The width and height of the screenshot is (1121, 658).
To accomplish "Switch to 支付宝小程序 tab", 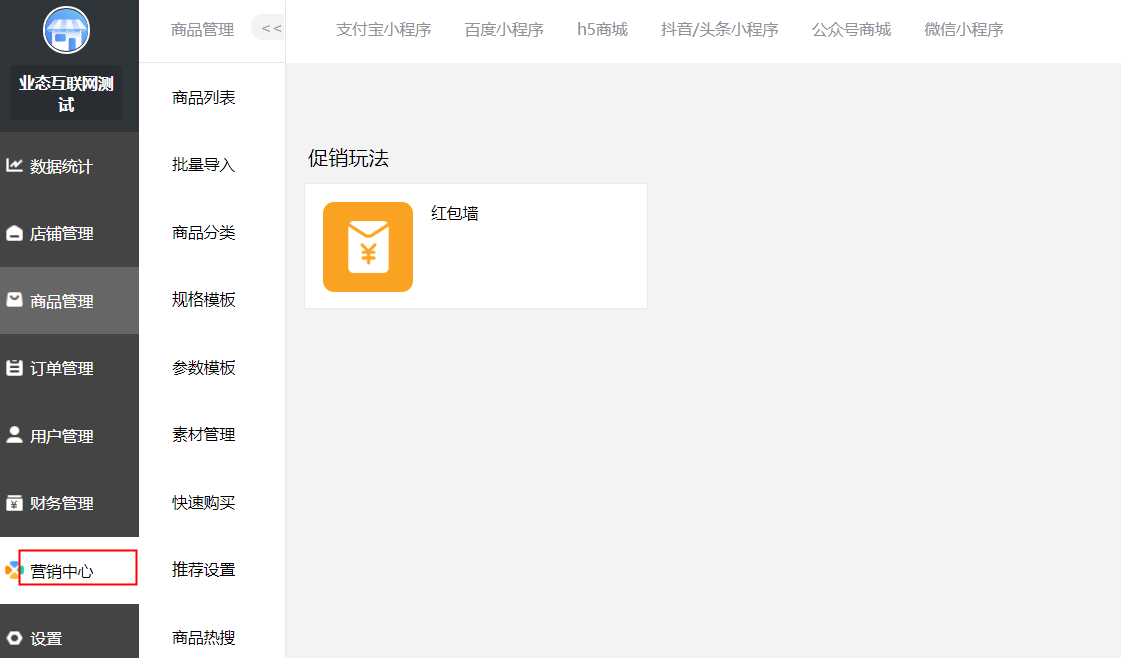I will 384,29.
